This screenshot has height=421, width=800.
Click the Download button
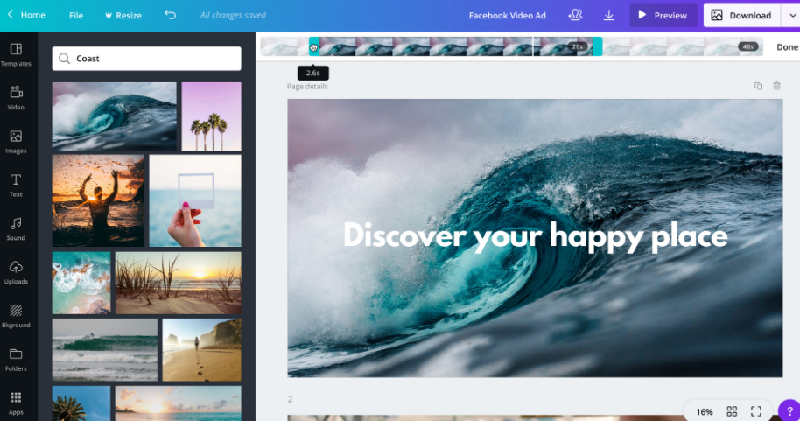pos(742,15)
